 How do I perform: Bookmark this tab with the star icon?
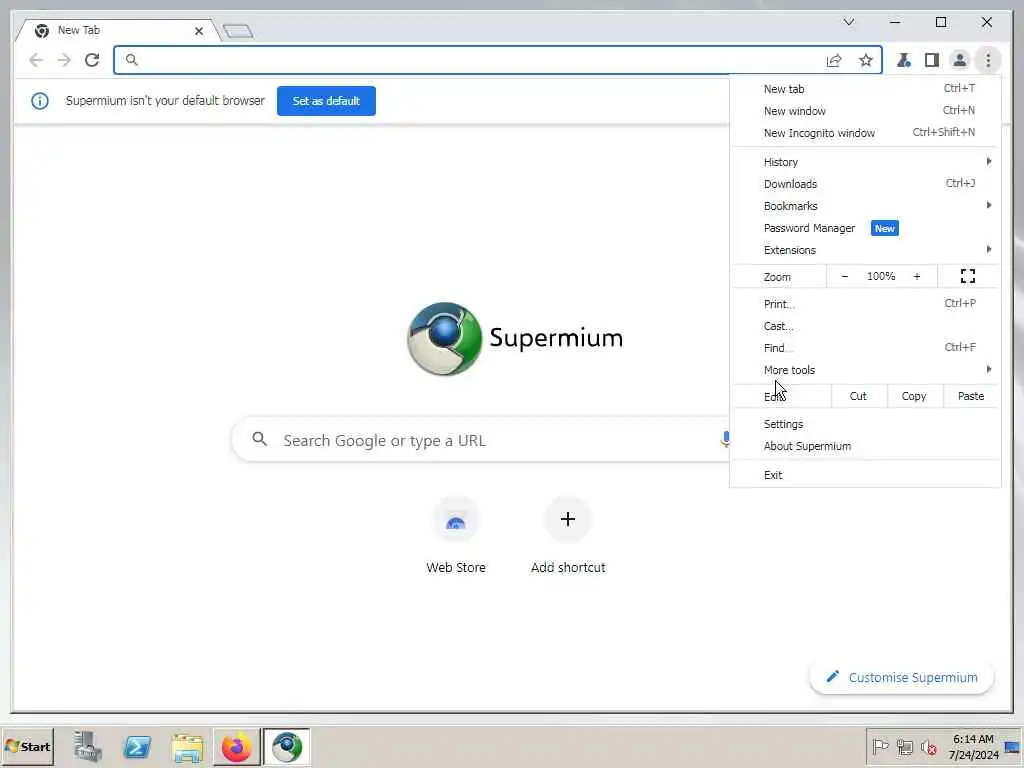click(865, 61)
